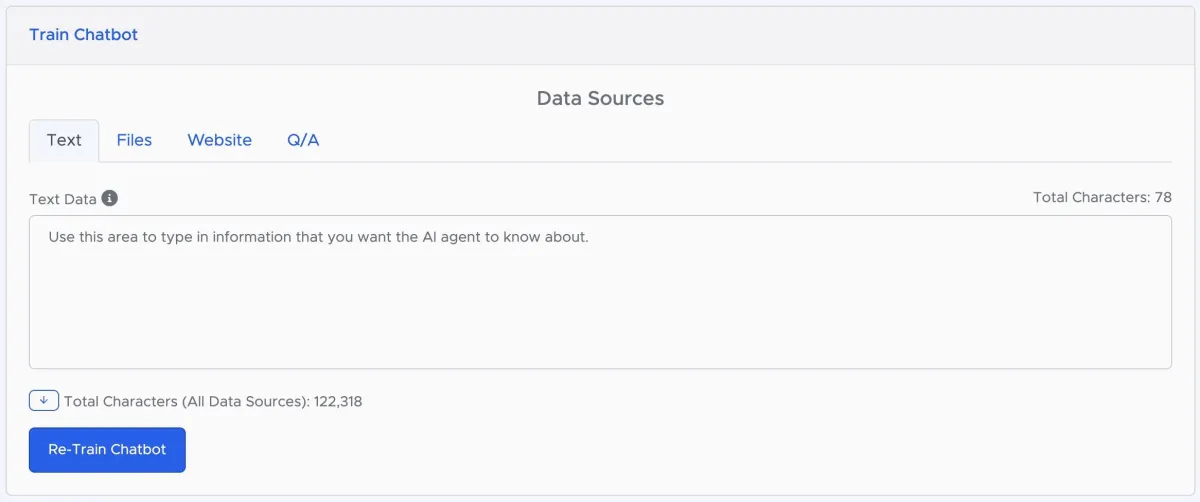This screenshot has width=1200, height=502.
Task: Open the Files data source tab
Action: (x=134, y=141)
